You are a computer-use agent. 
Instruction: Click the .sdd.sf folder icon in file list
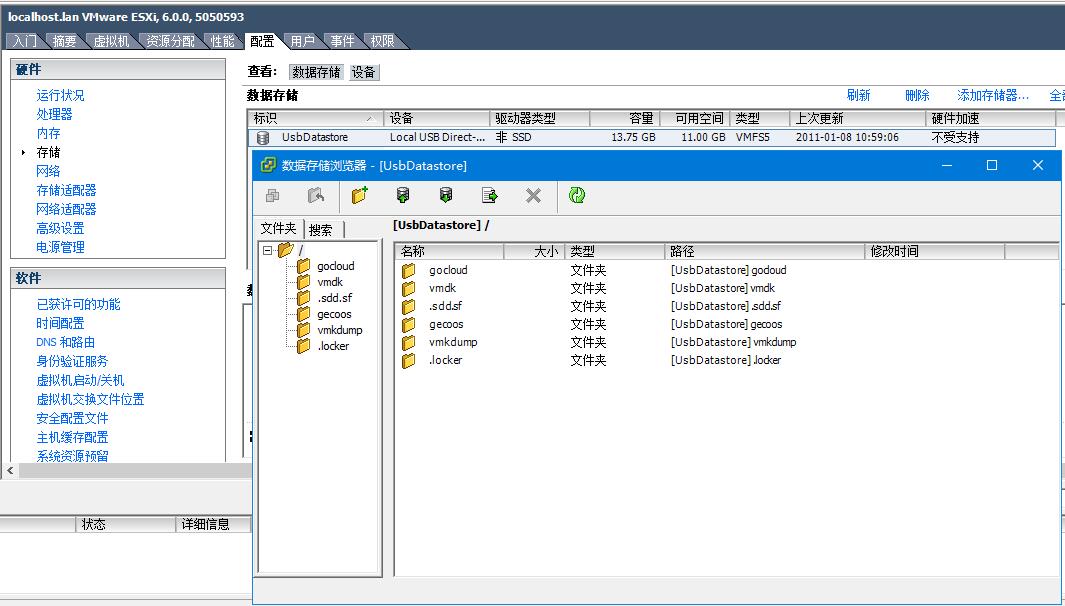click(408, 306)
